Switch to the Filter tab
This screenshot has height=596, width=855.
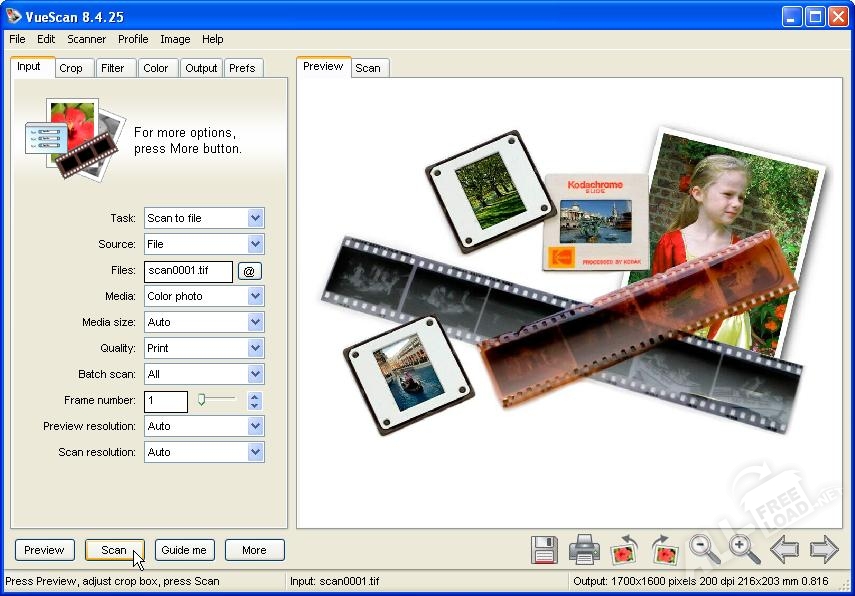tap(113, 68)
